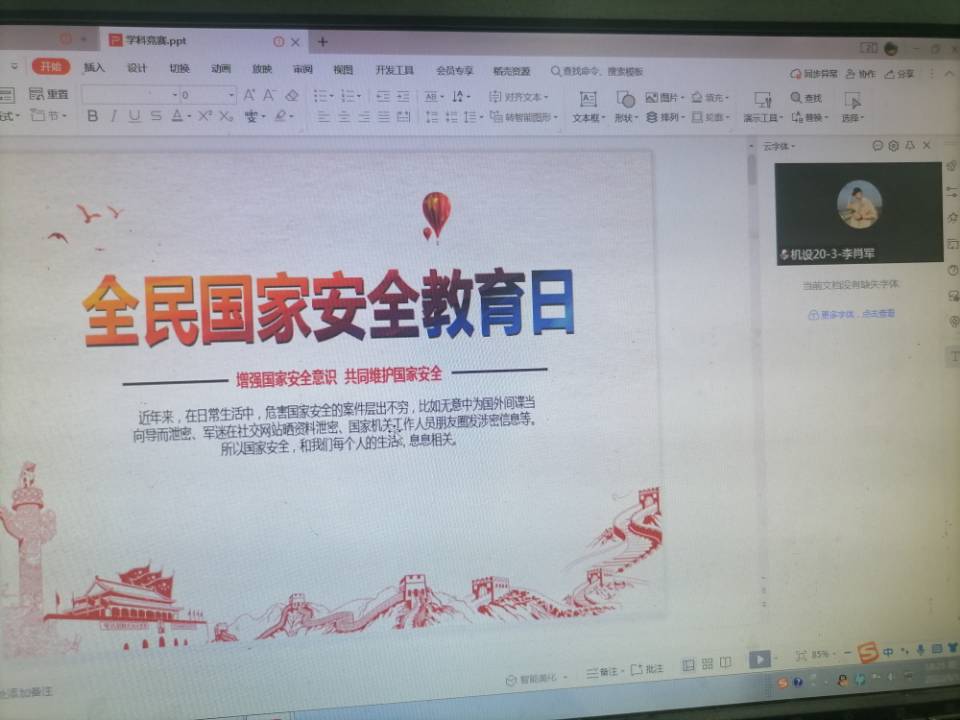Click the 分享 (Share) button
Screen dimensions: 960x720
coord(900,74)
